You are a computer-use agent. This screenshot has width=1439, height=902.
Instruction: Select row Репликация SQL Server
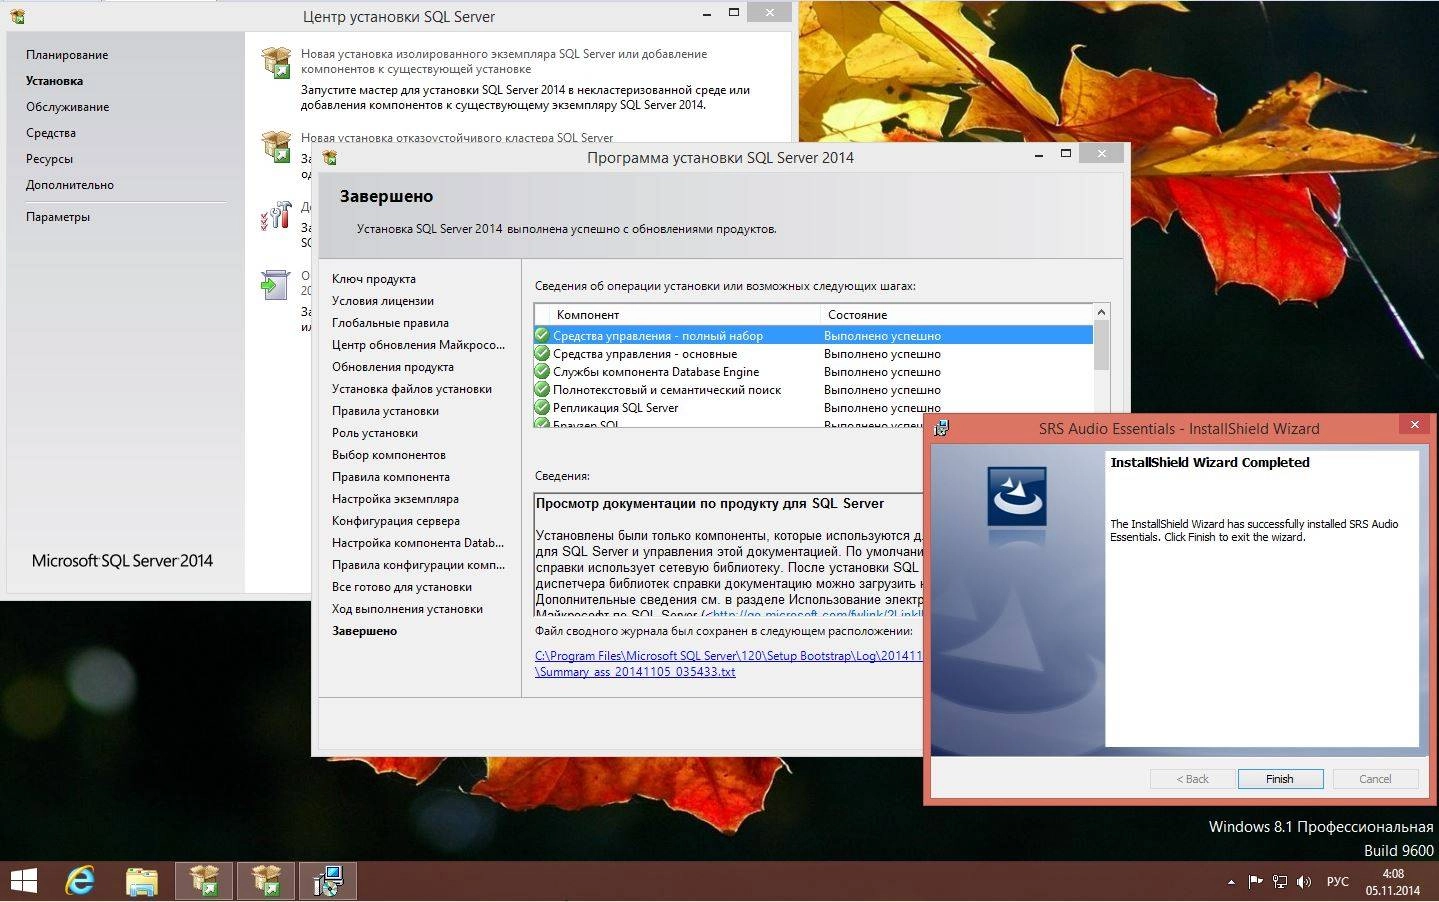tap(813, 408)
